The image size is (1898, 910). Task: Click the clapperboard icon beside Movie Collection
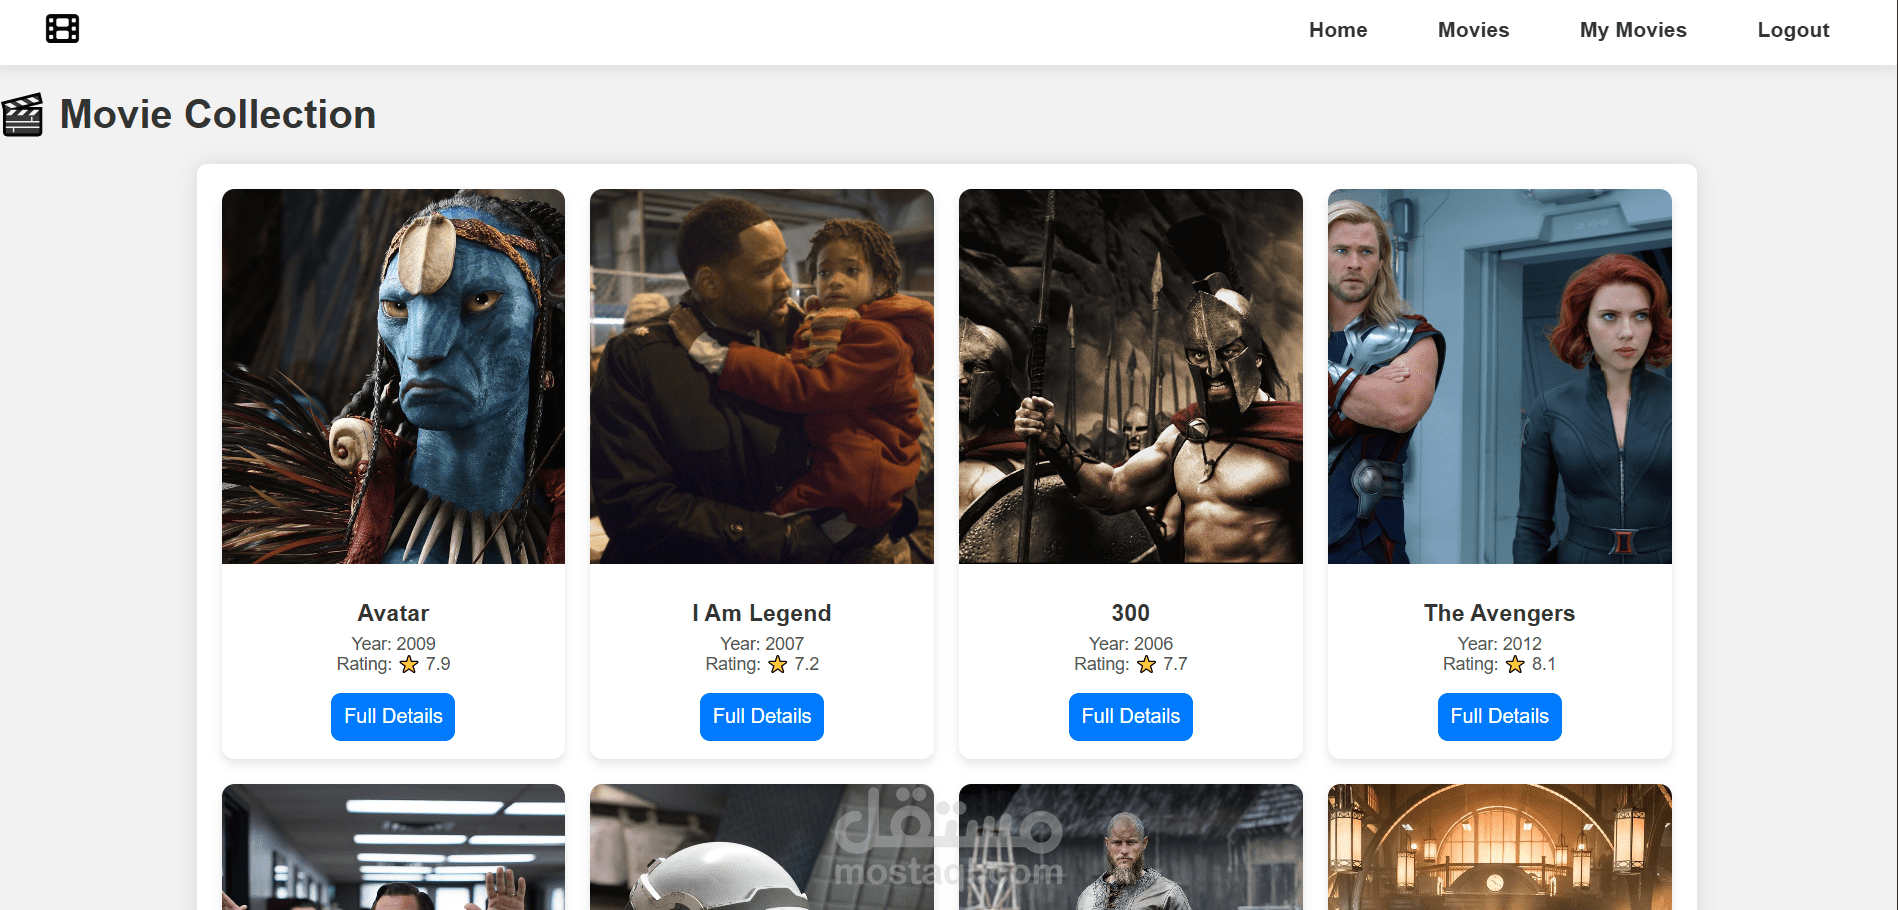point(24,114)
